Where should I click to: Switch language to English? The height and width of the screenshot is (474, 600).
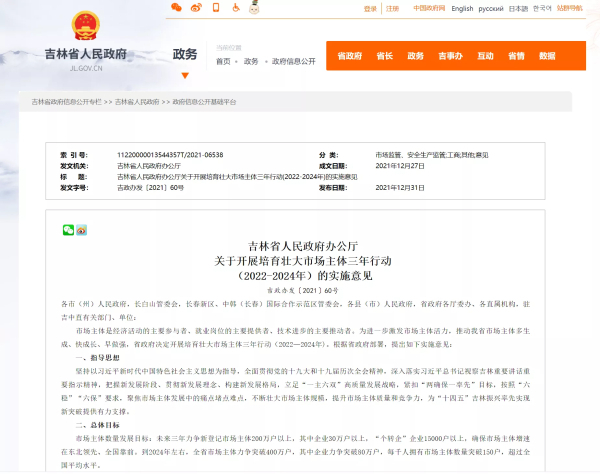[462, 9]
